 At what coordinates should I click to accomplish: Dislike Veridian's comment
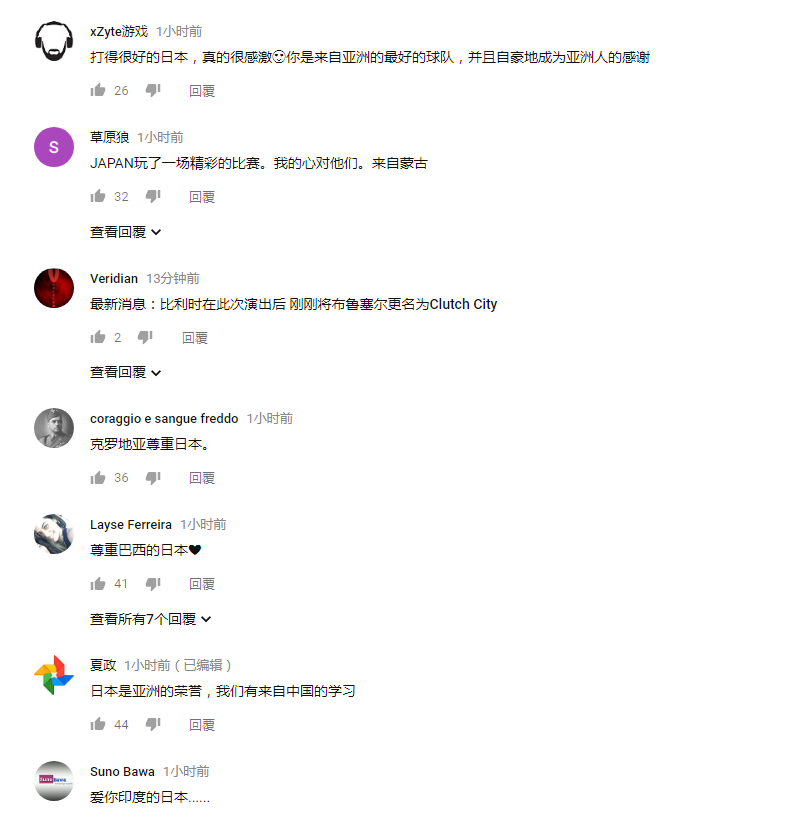pos(145,338)
